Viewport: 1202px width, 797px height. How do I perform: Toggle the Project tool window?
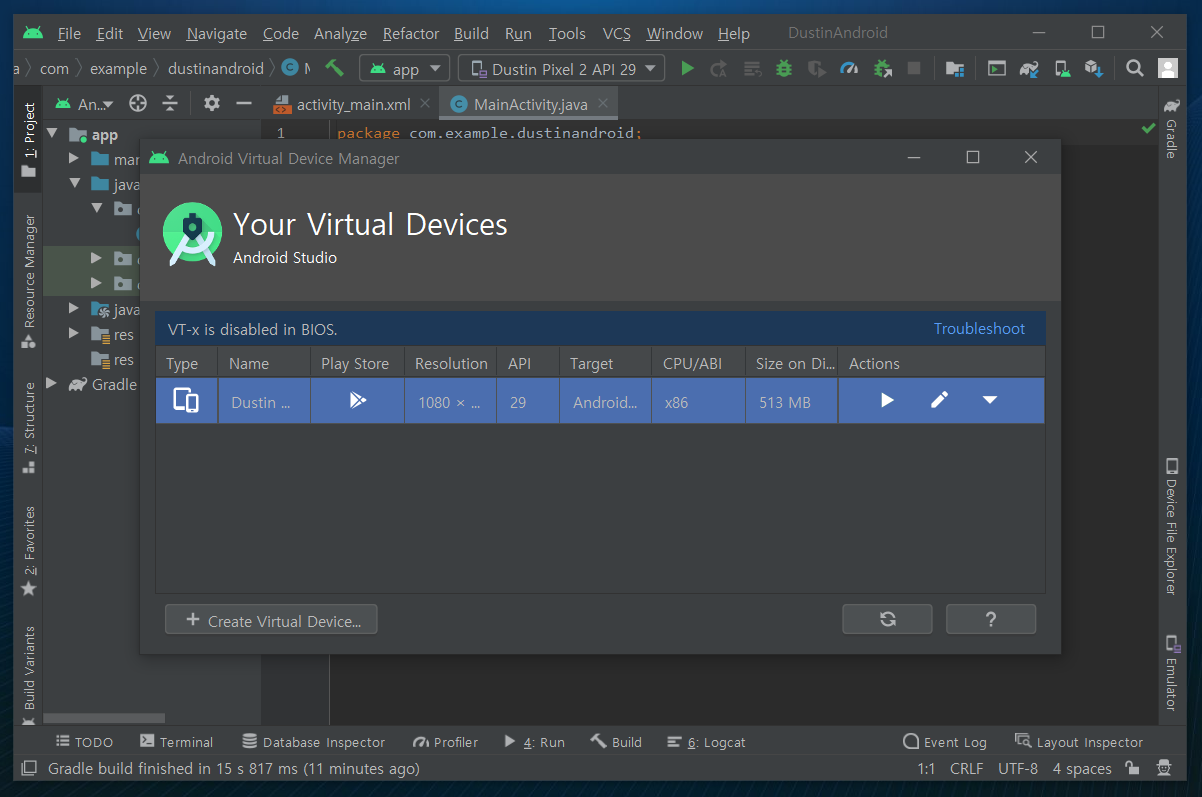[29, 140]
